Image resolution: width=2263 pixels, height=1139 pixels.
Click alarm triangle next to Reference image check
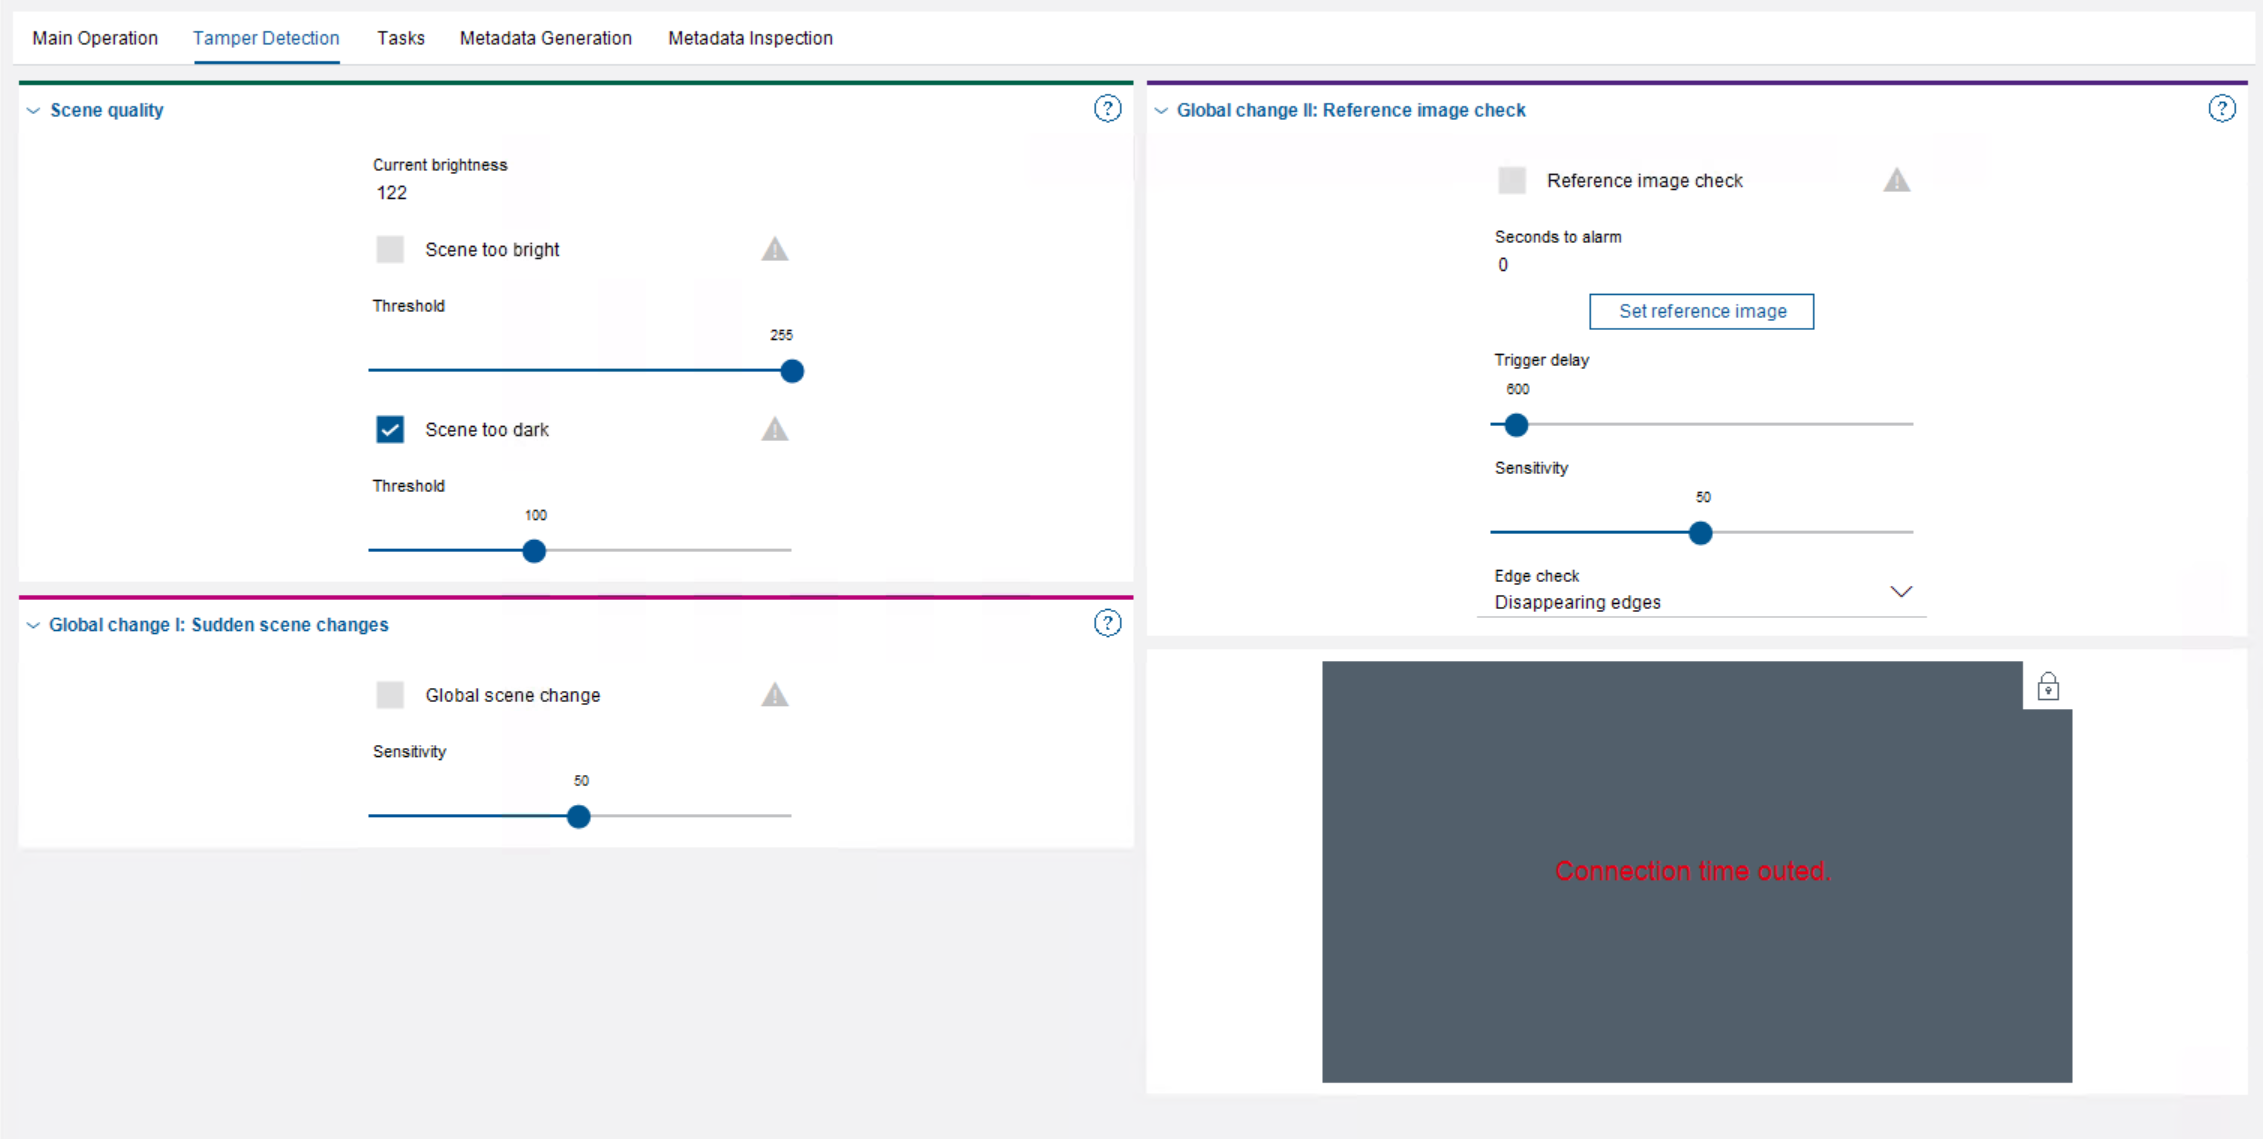pos(1896,180)
